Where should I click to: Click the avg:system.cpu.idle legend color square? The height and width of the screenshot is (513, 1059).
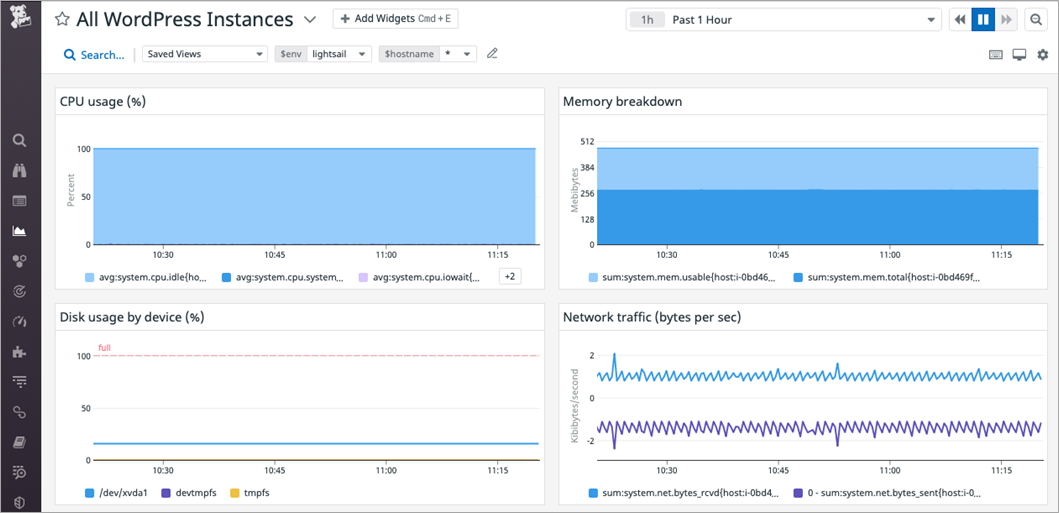89,277
